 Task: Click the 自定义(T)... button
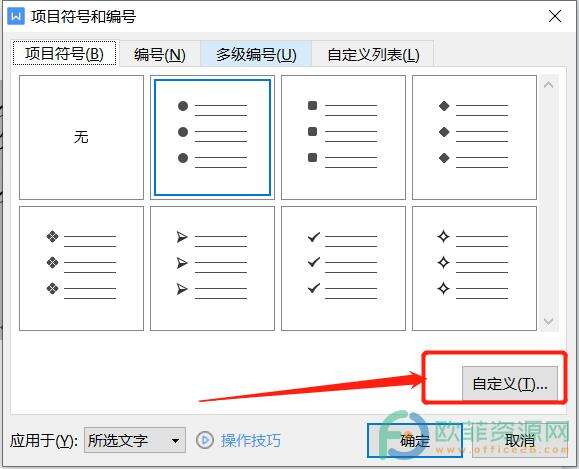[x=510, y=384]
